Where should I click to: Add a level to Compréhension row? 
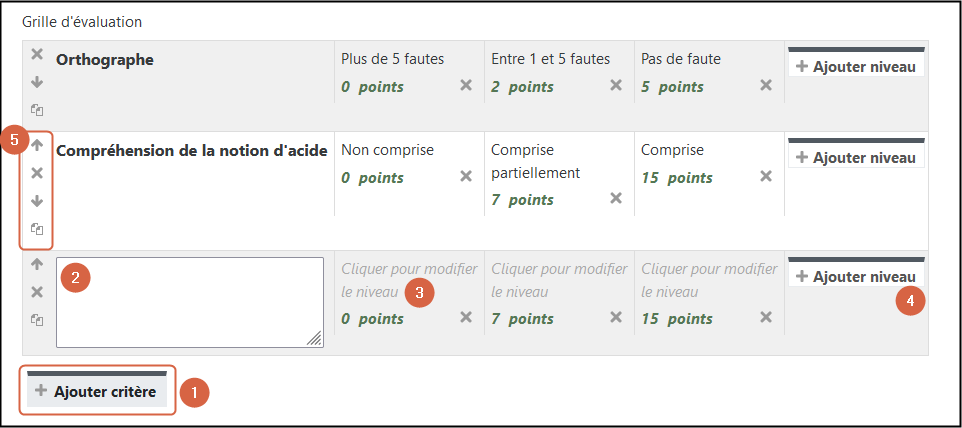[856, 158]
